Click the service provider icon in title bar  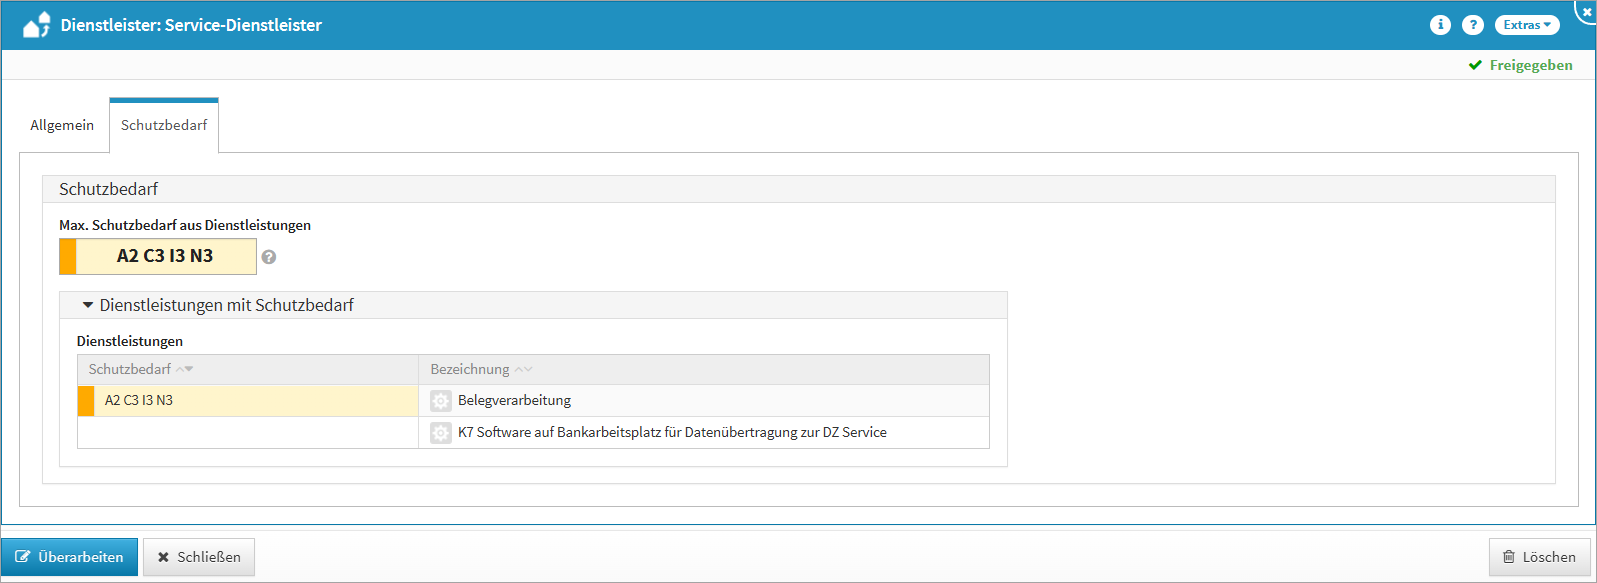[x=37, y=25]
